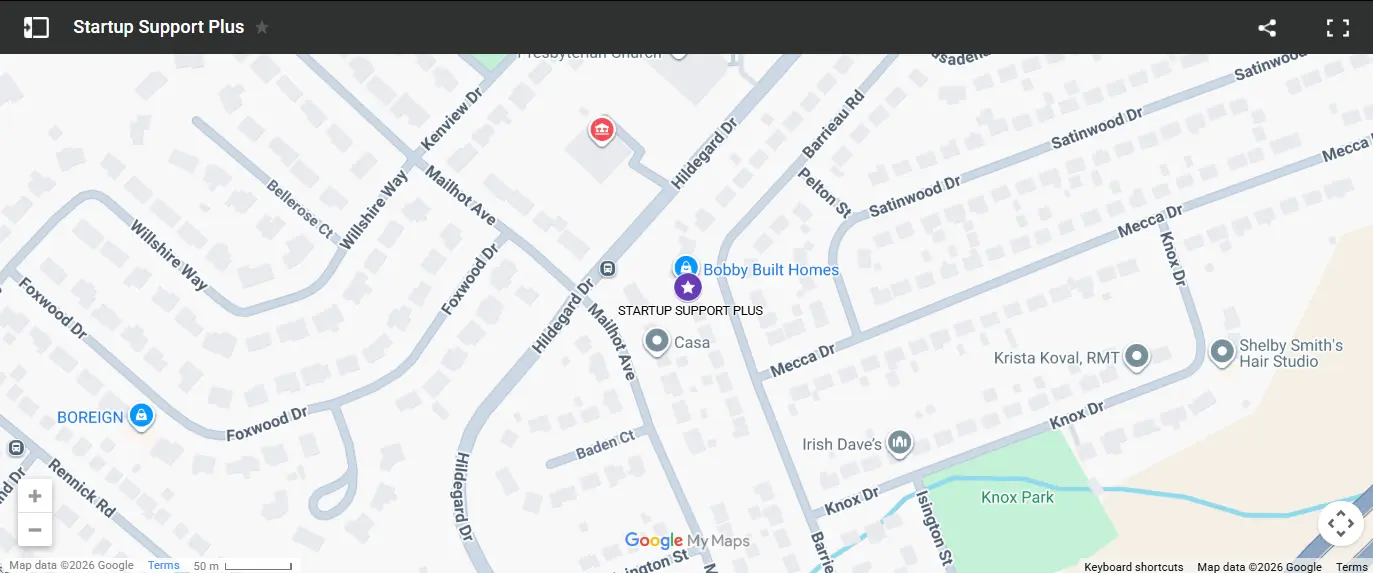View larger map in fullscreen
Viewport: 1373px width, 573px height.
[1338, 28]
